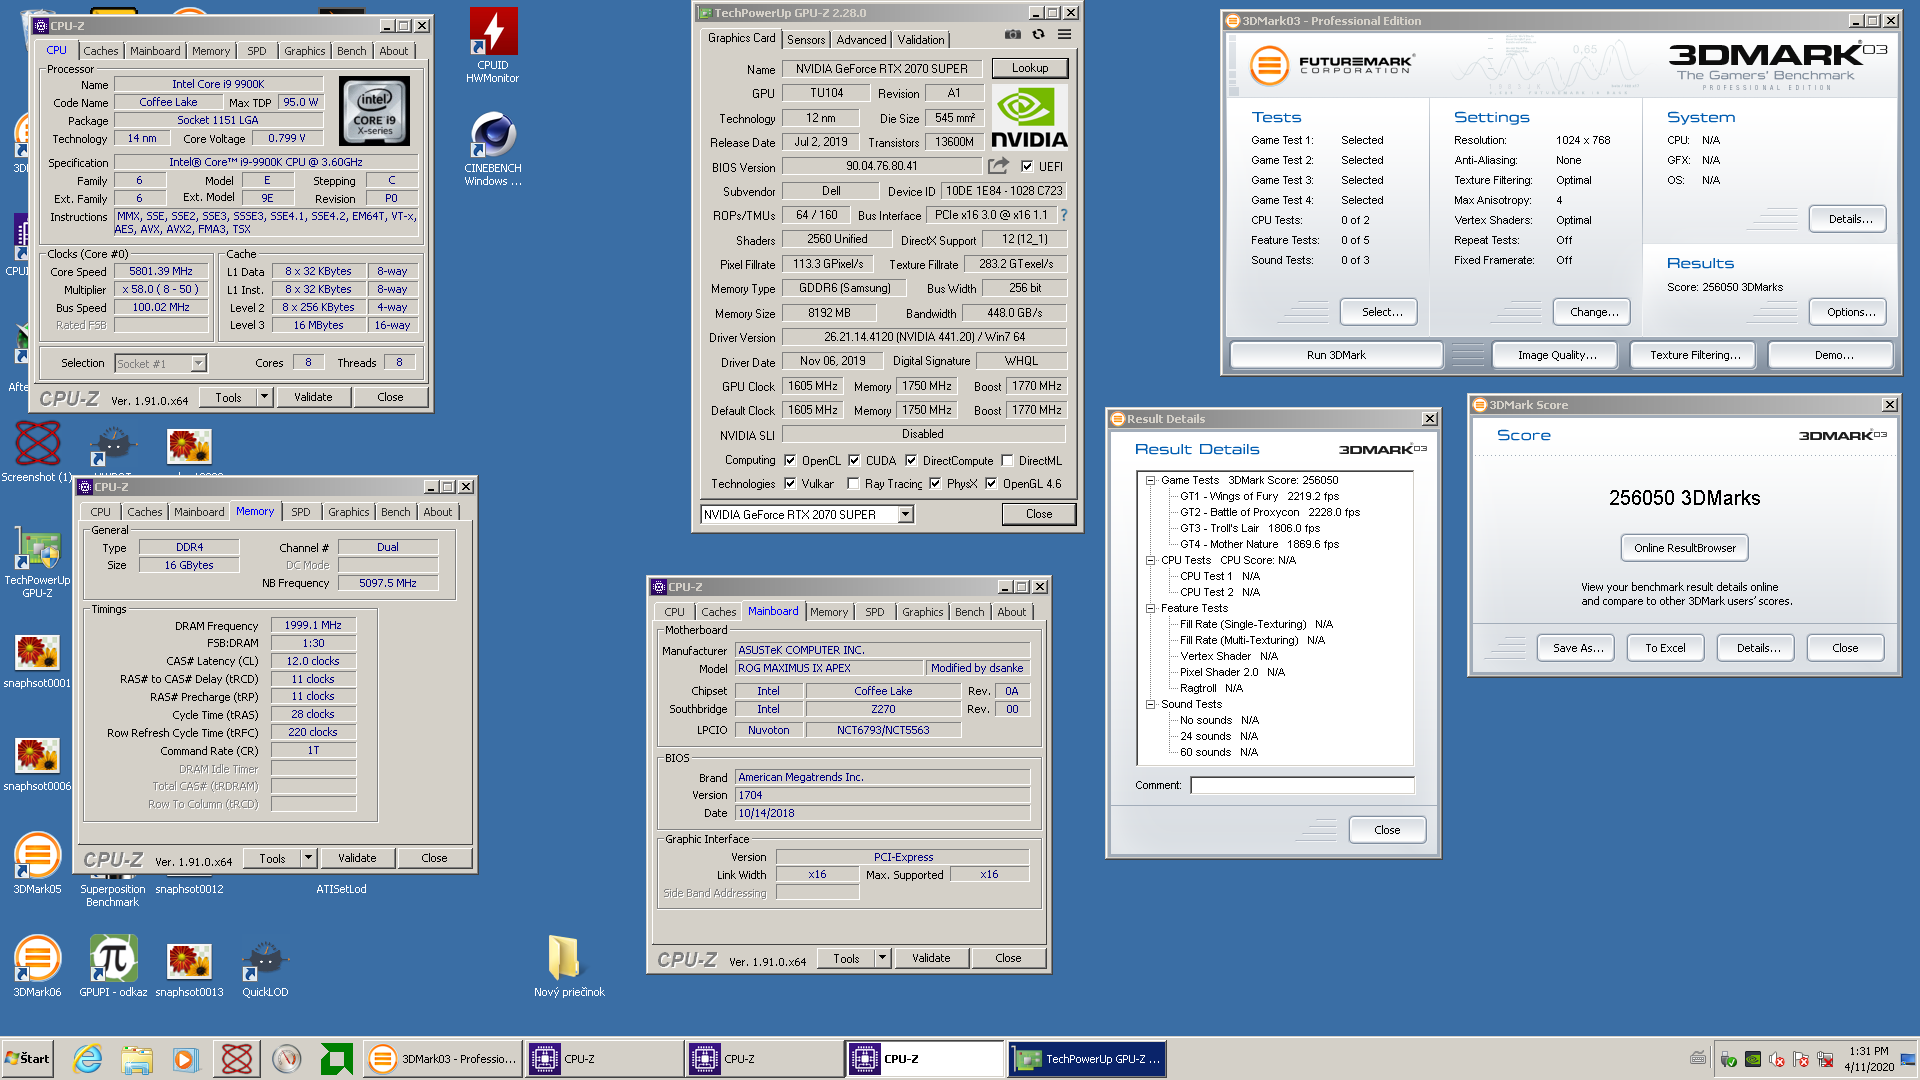The height and width of the screenshot is (1080, 1920).
Task: Open snaphsot0013 image file
Action: (x=189, y=967)
